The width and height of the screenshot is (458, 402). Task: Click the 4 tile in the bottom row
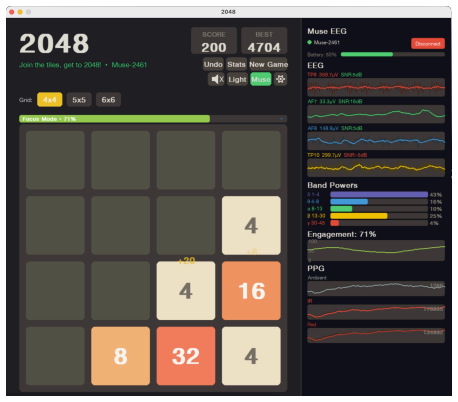(251, 356)
